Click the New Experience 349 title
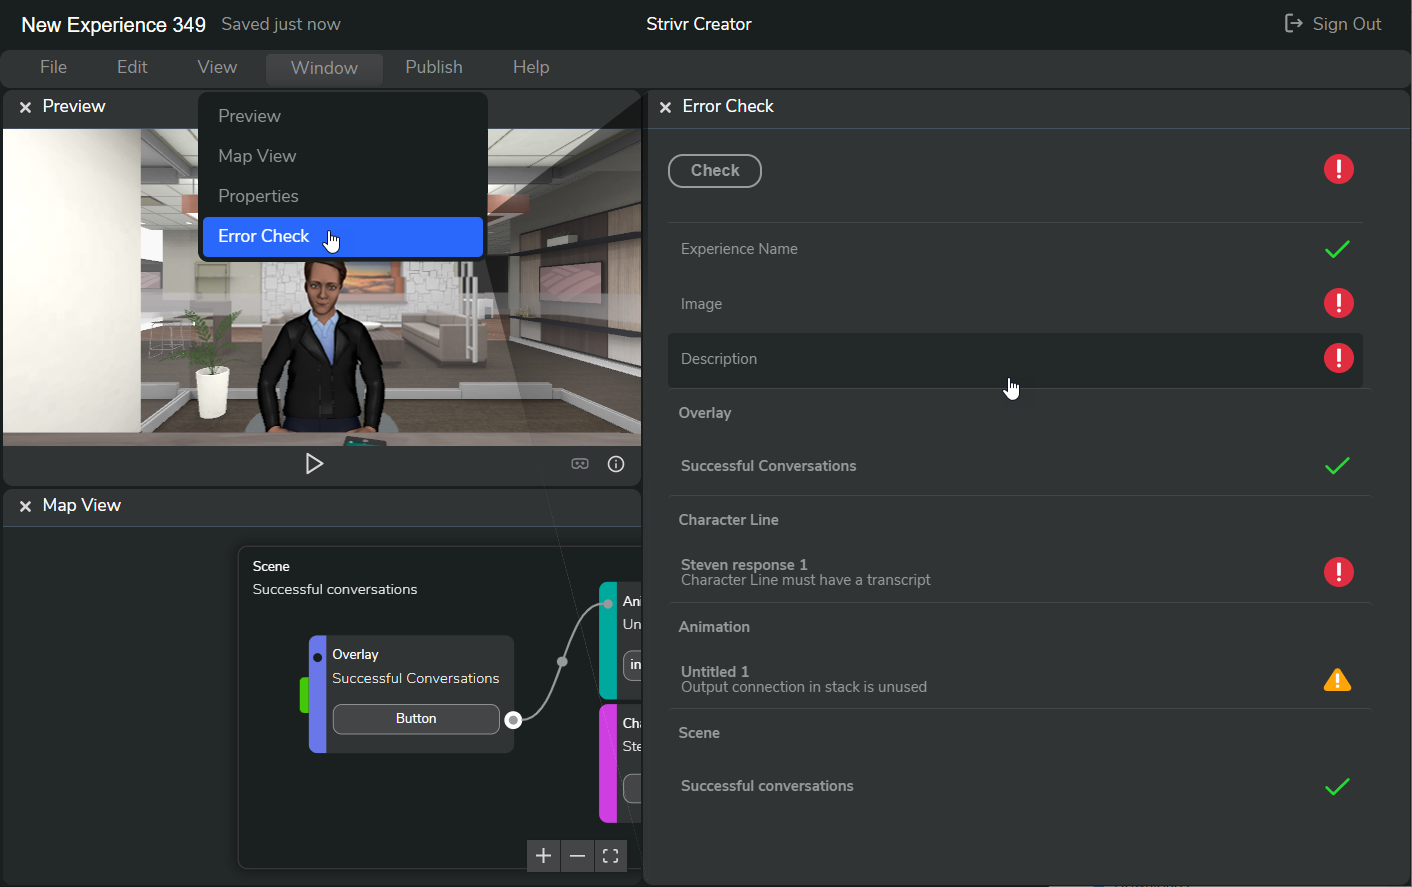 point(114,25)
